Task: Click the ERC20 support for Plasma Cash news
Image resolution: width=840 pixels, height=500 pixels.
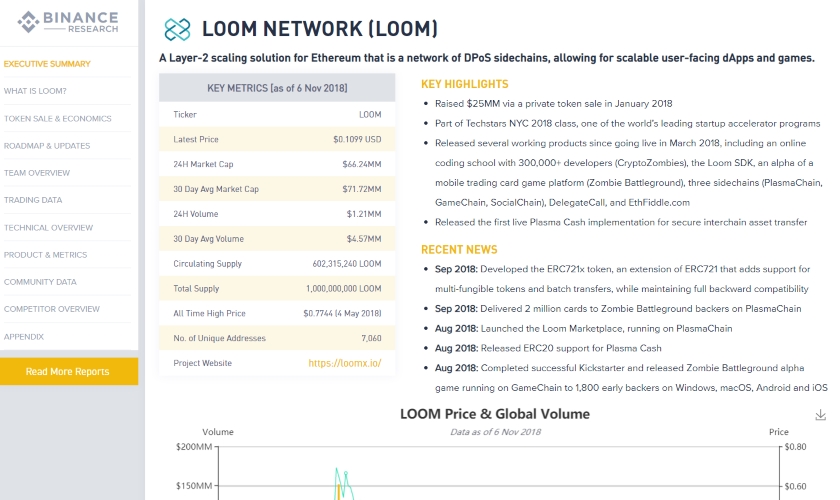Action: [548, 348]
